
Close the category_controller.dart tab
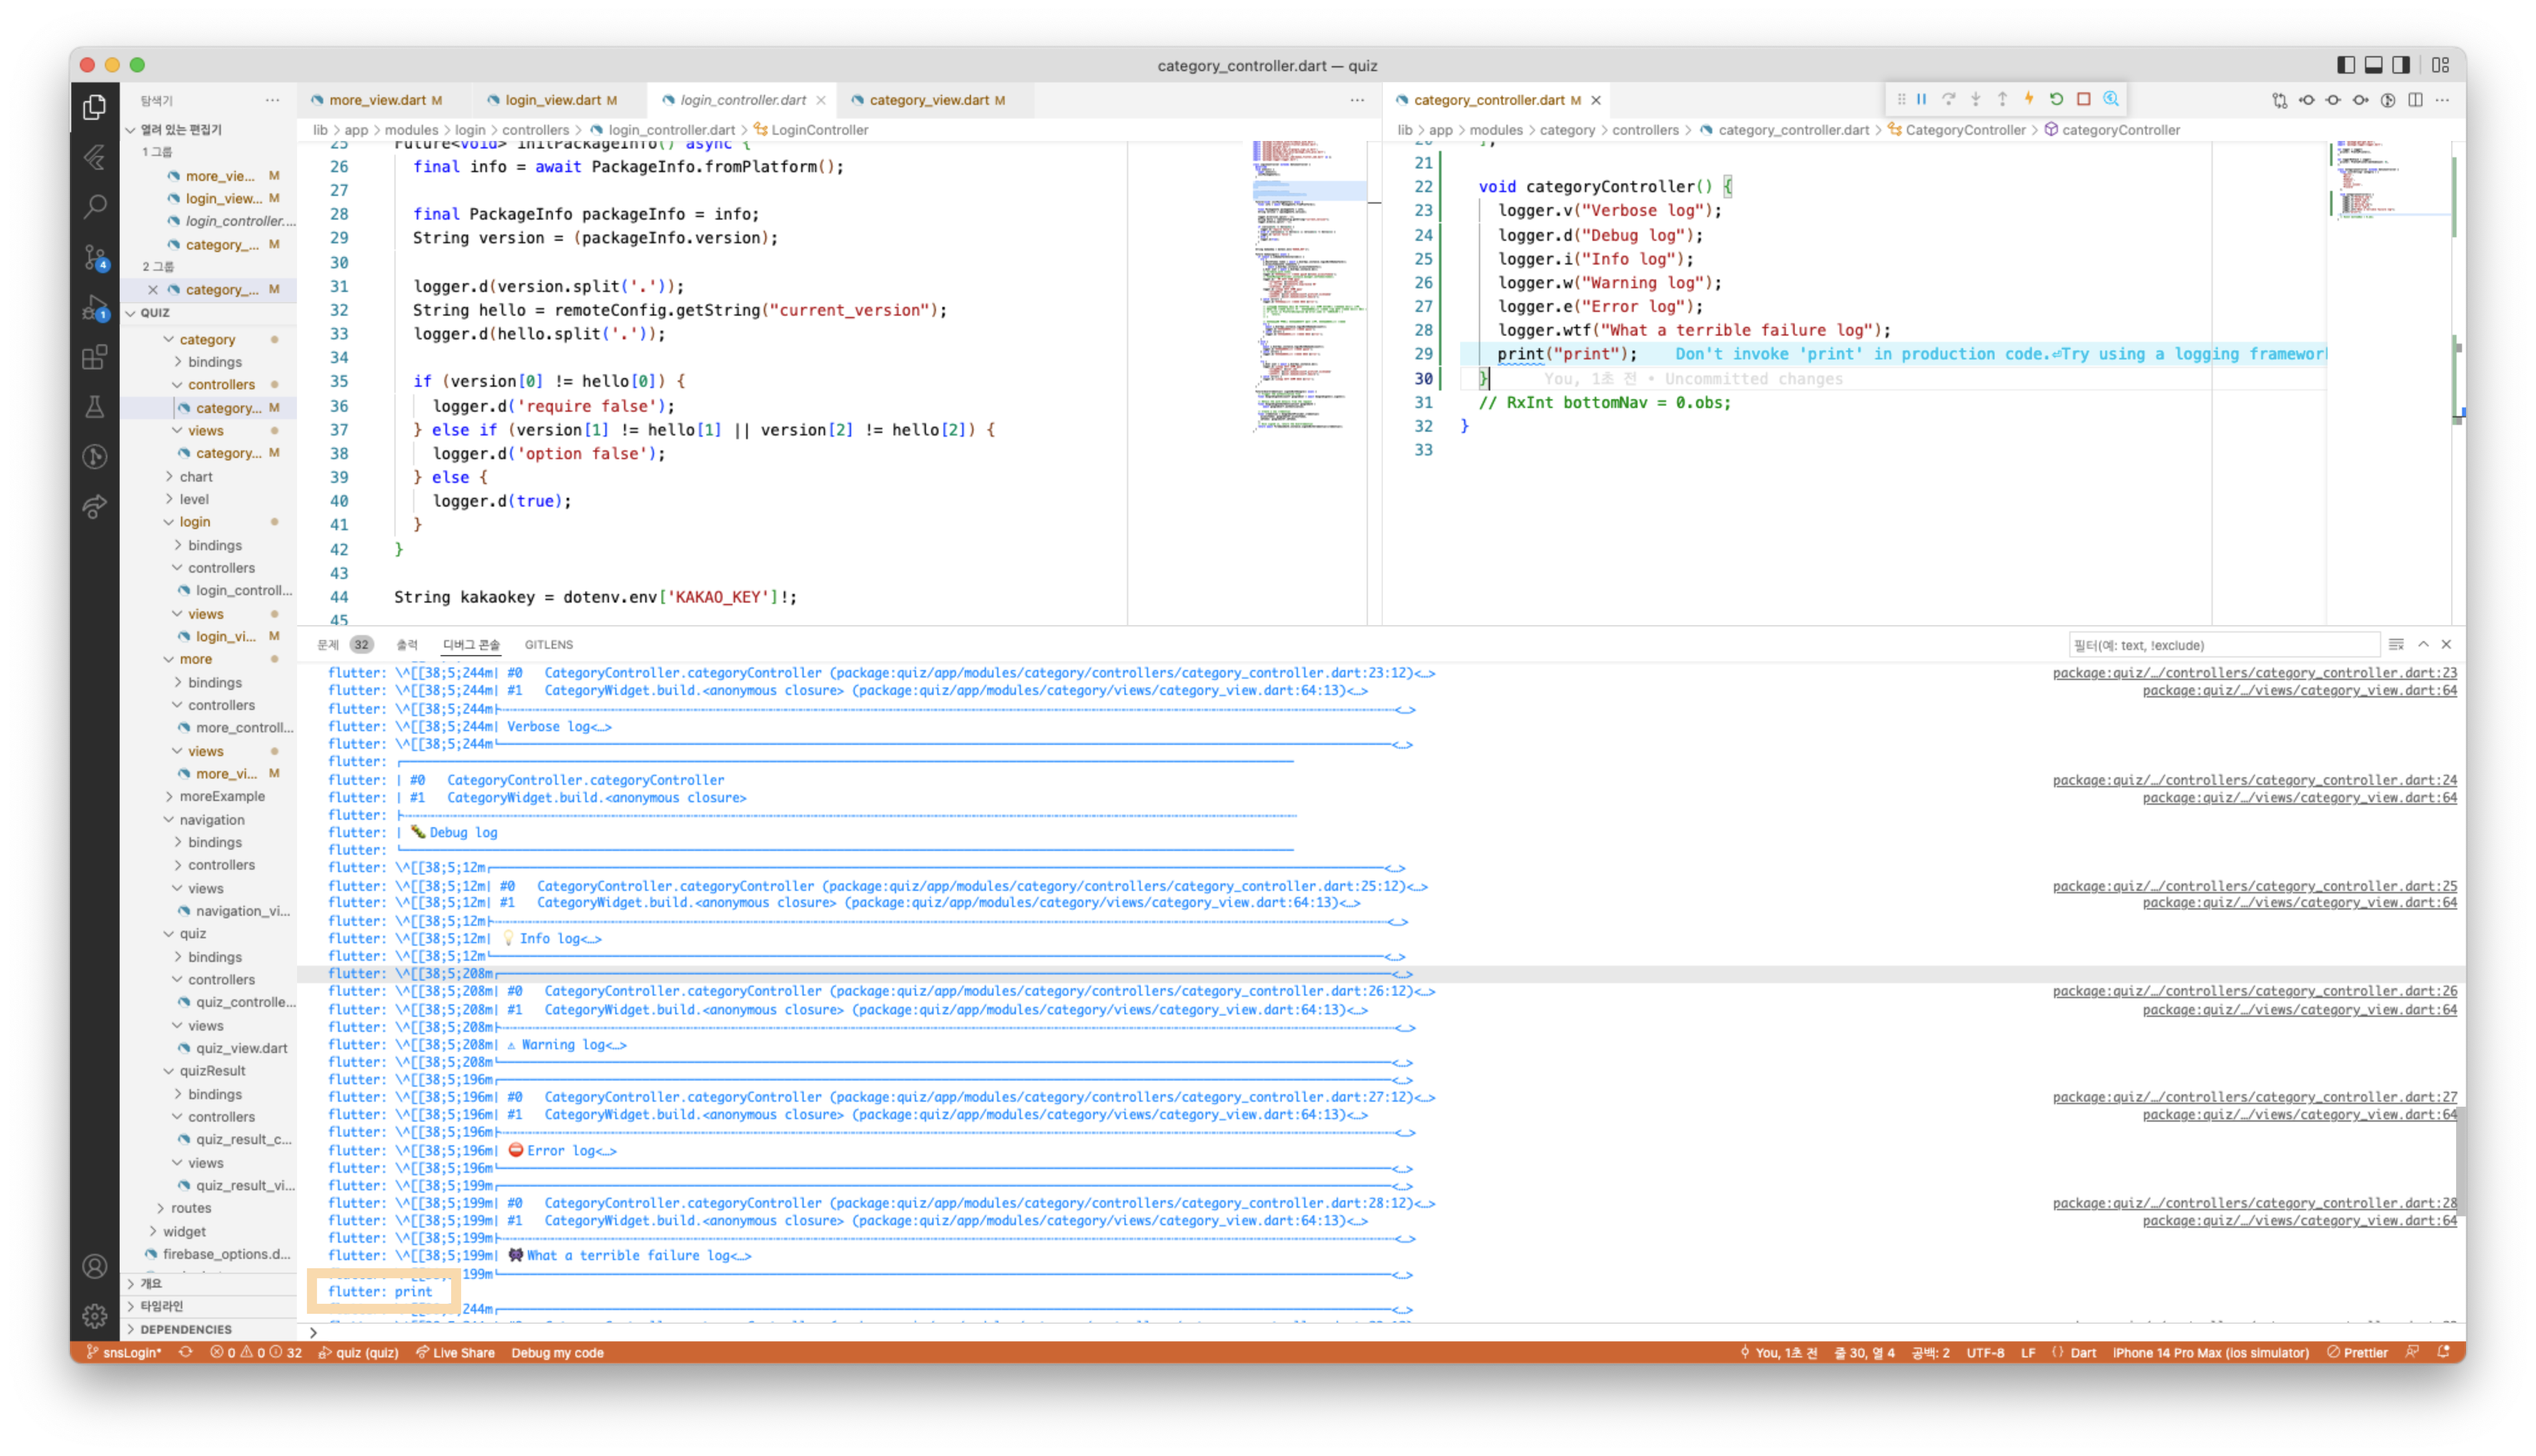[1596, 100]
